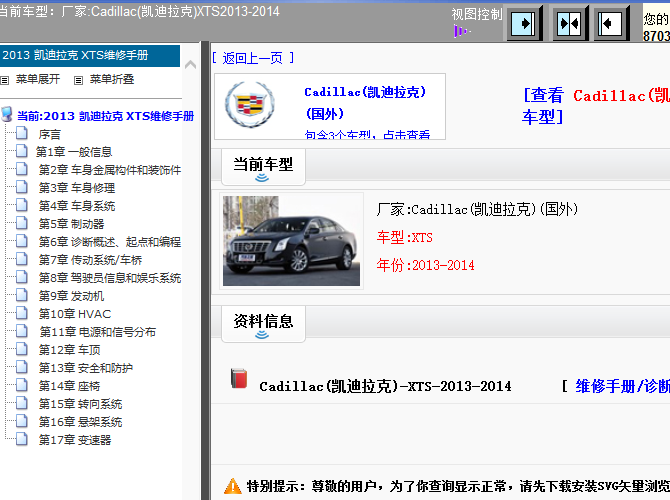This screenshot has height=500, width=670.
Task: Click 菜单折叠 to collapse all menus
Action: [x=112, y=79]
